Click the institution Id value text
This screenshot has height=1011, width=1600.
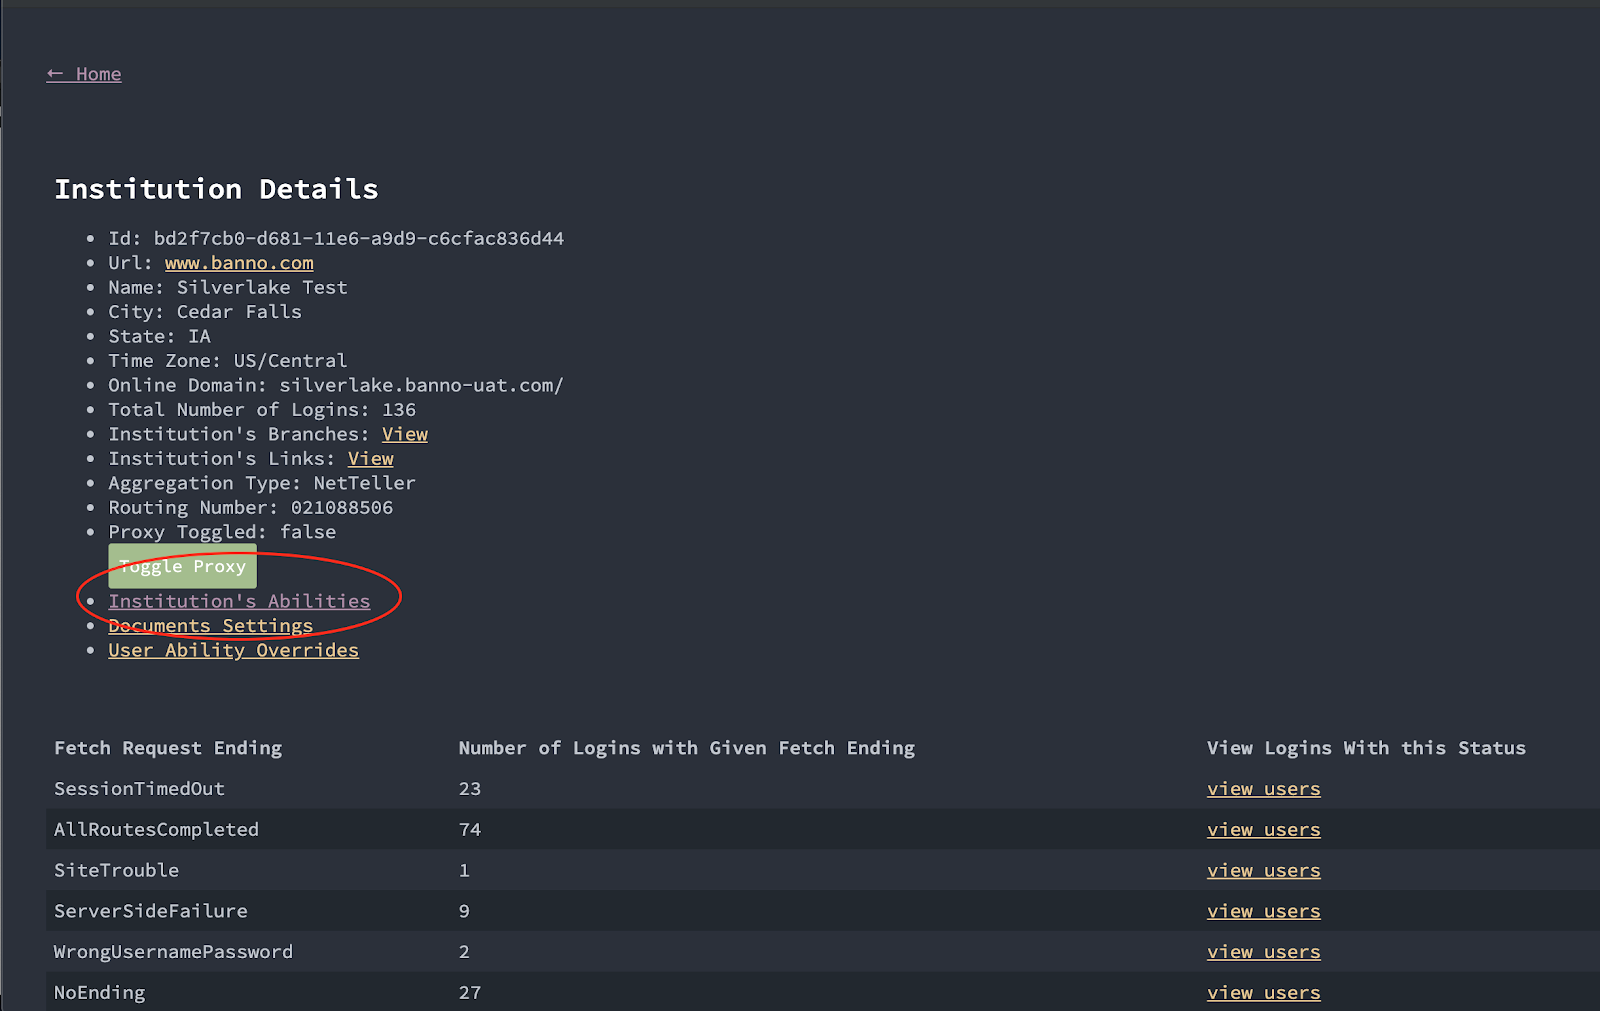coord(358,239)
